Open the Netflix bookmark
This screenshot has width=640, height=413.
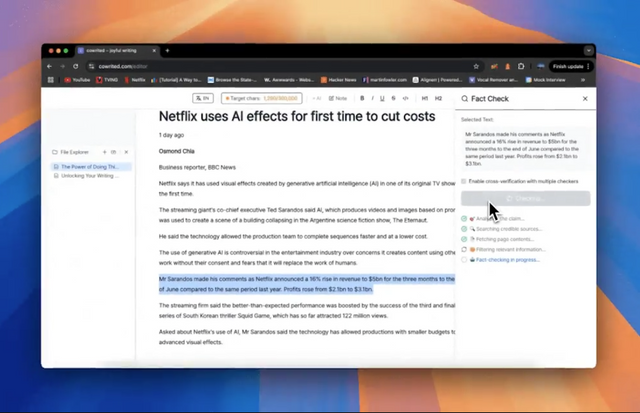(135, 80)
